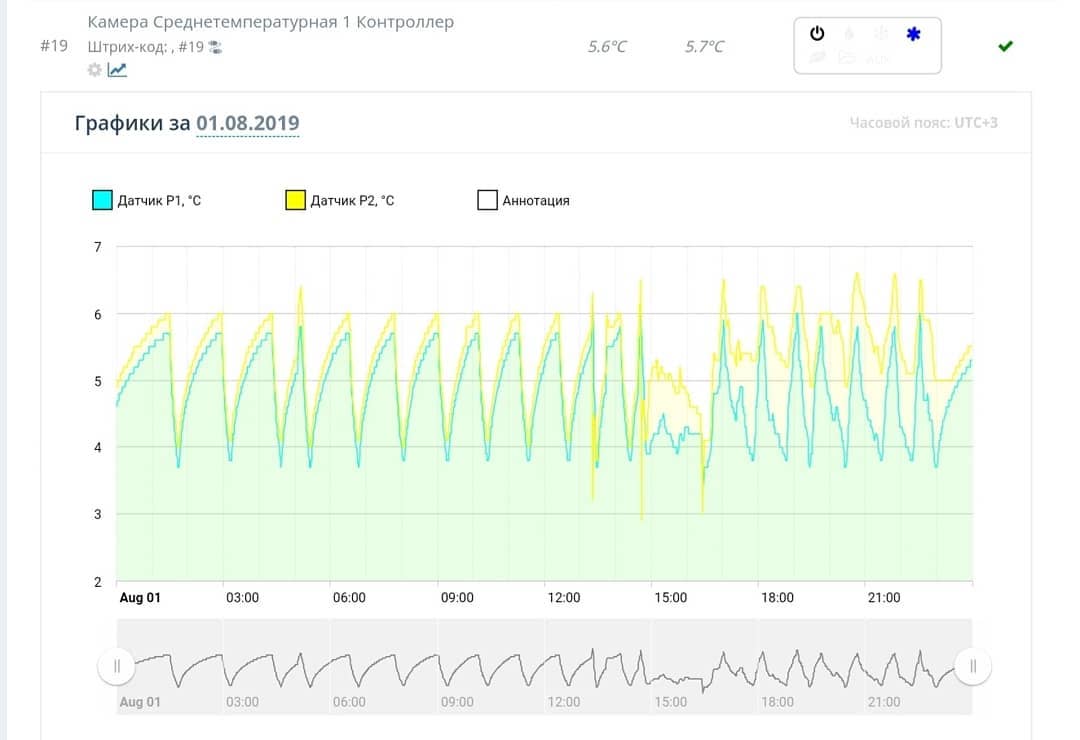Click the #19 row number

(x=54, y=46)
